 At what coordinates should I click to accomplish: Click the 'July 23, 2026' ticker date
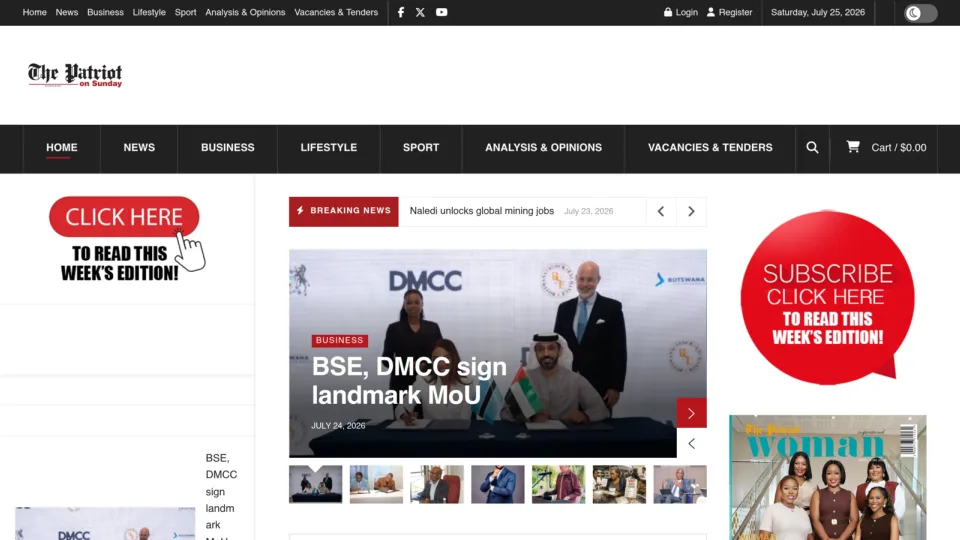coord(588,211)
